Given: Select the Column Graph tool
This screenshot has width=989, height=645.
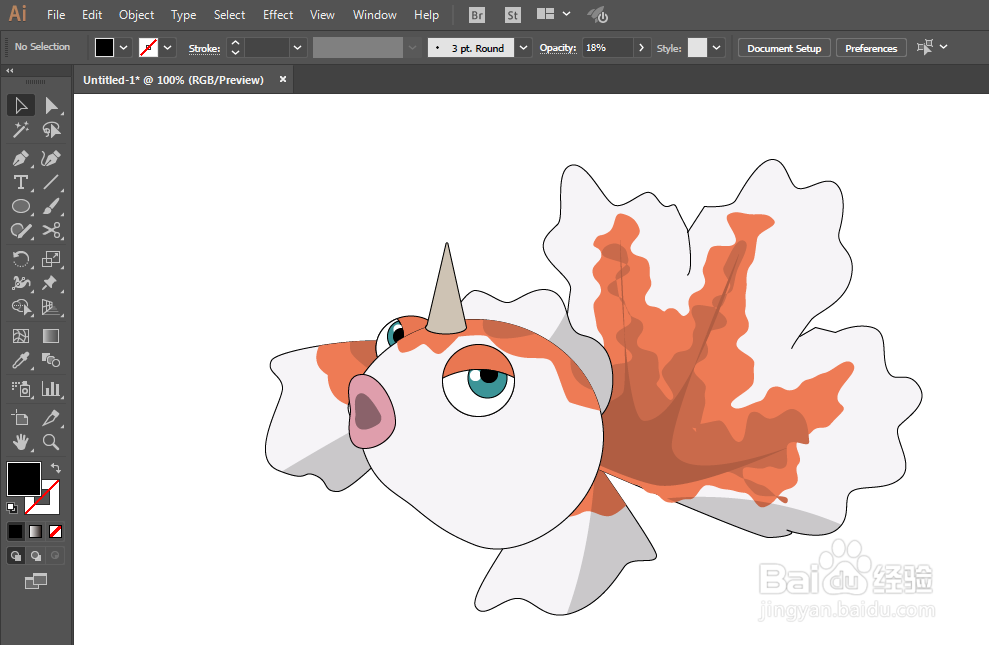Looking at the screenshot, I should (x=51, y=389).
